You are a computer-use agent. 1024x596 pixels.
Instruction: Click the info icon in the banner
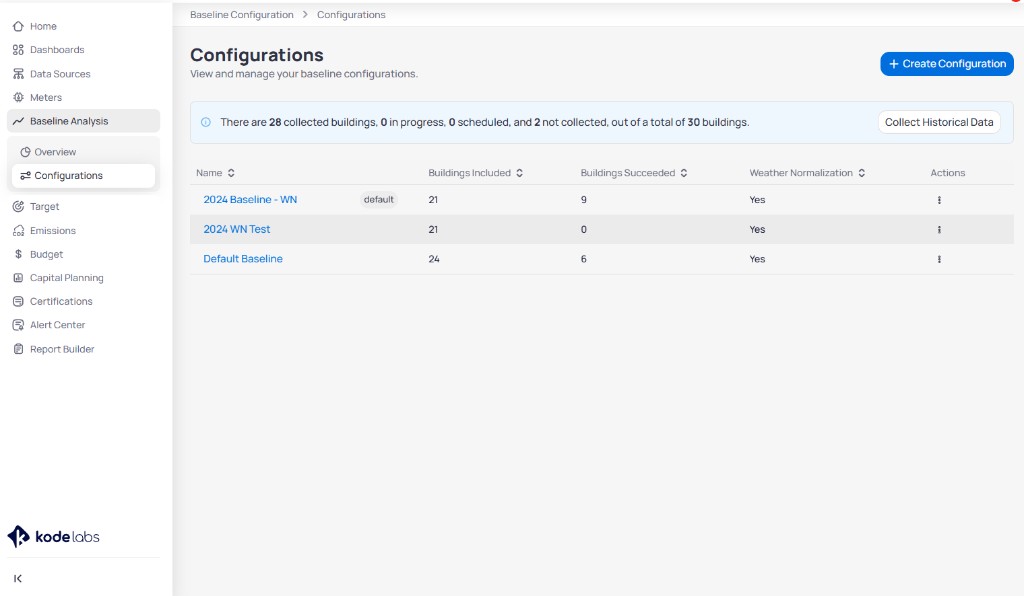(x=206, y=122)
